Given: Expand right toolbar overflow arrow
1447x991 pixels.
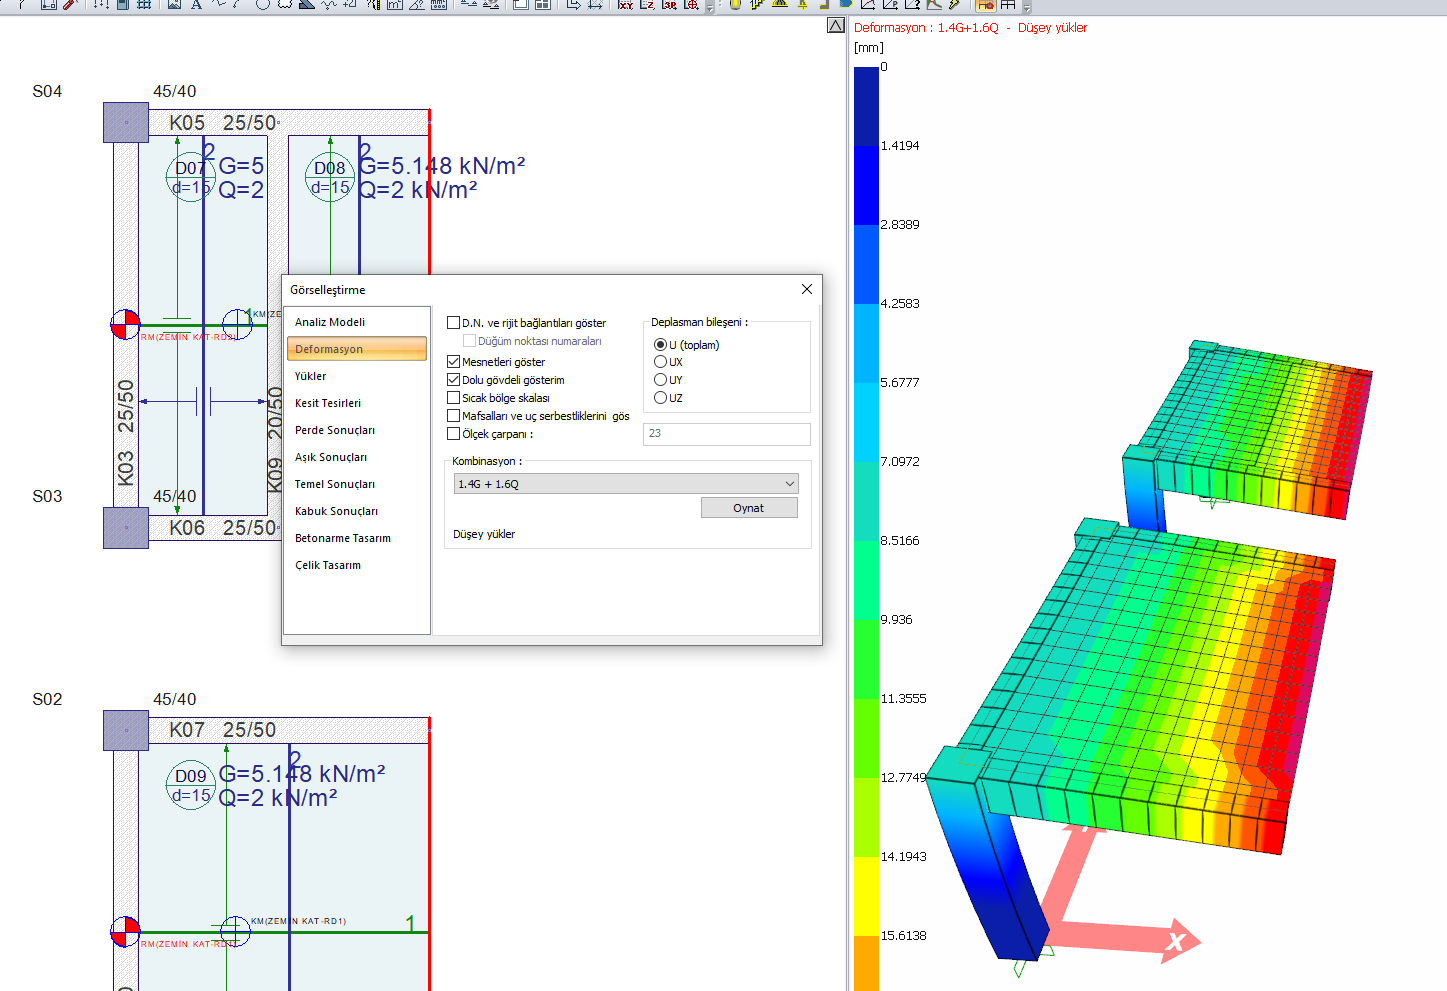Looking at the screenshot, I should [1026, 7].
